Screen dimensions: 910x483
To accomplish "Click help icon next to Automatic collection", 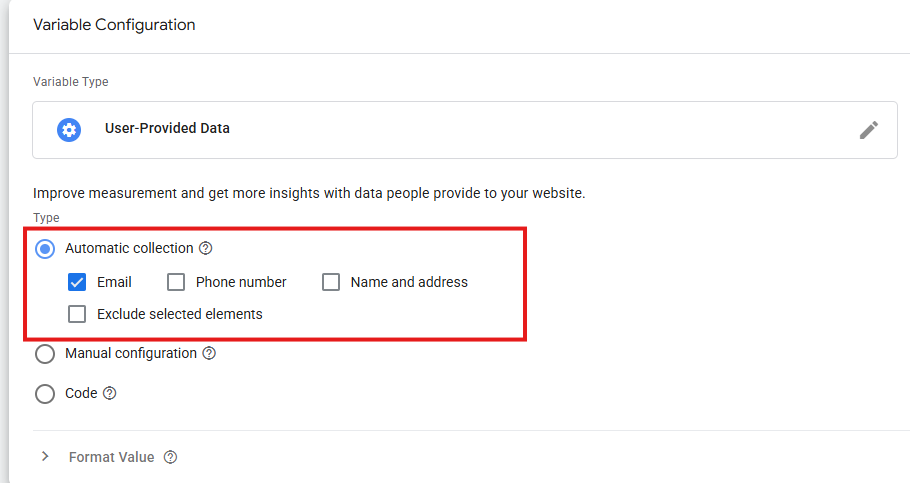I will pos(206,248).
